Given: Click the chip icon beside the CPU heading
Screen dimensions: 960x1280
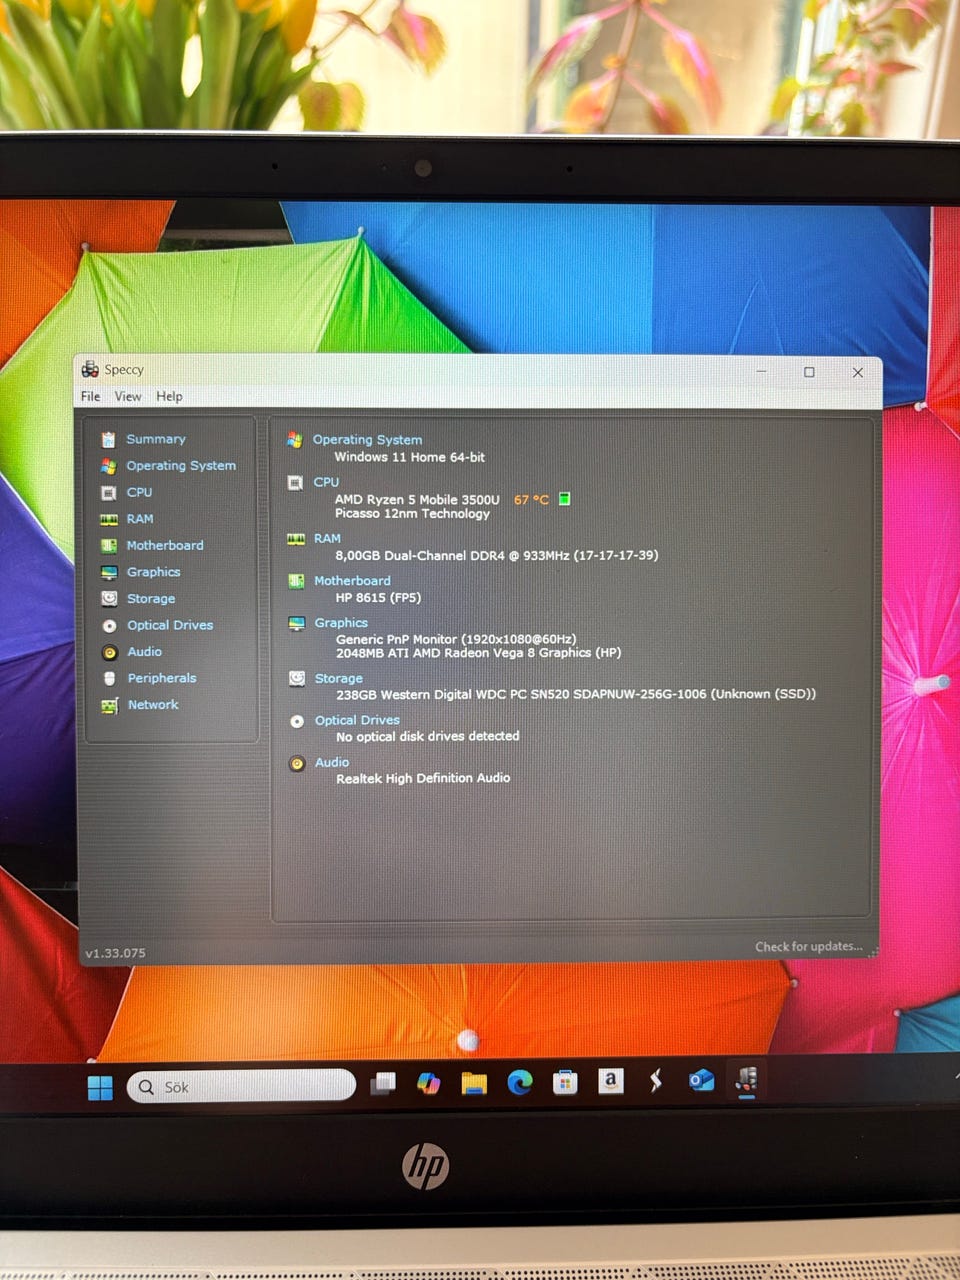Looking at the screenshot, I should click(x=295, y=483).
